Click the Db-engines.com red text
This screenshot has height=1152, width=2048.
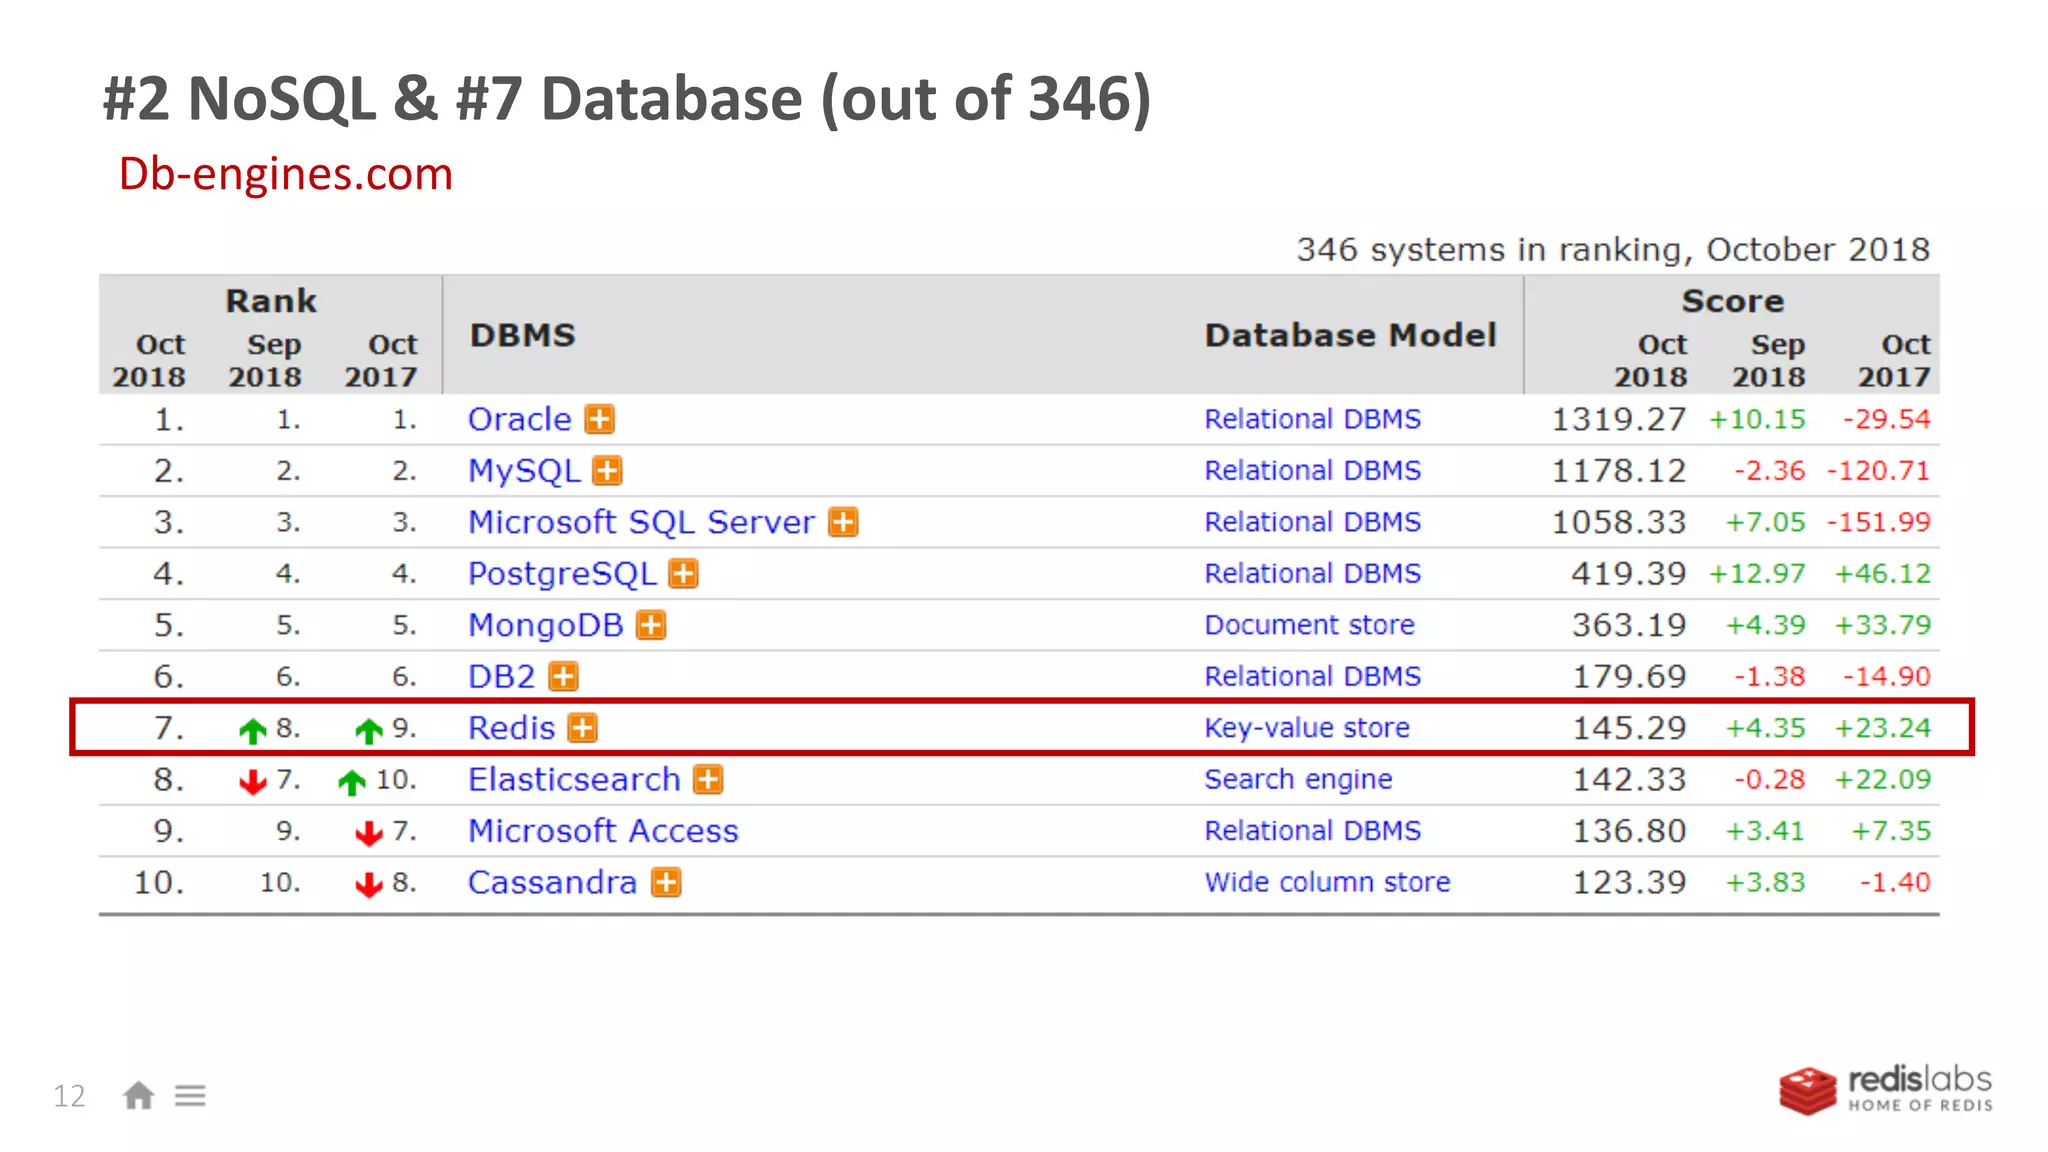pyautogui.click(x=286, y=174)
